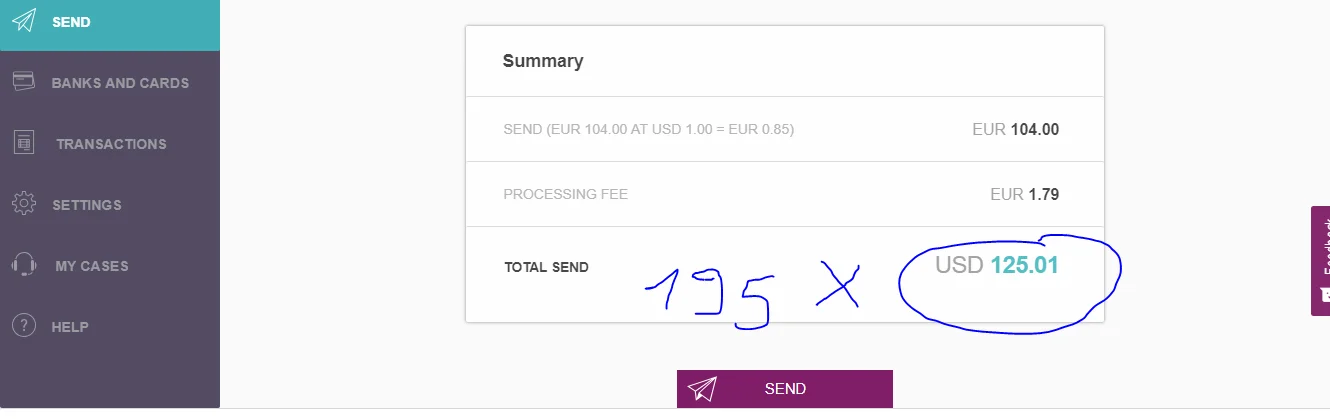Image resolution: width=1330 pixels, height=419 pixels.
Task: Open the Settings menu label
Action: [87, 205]
